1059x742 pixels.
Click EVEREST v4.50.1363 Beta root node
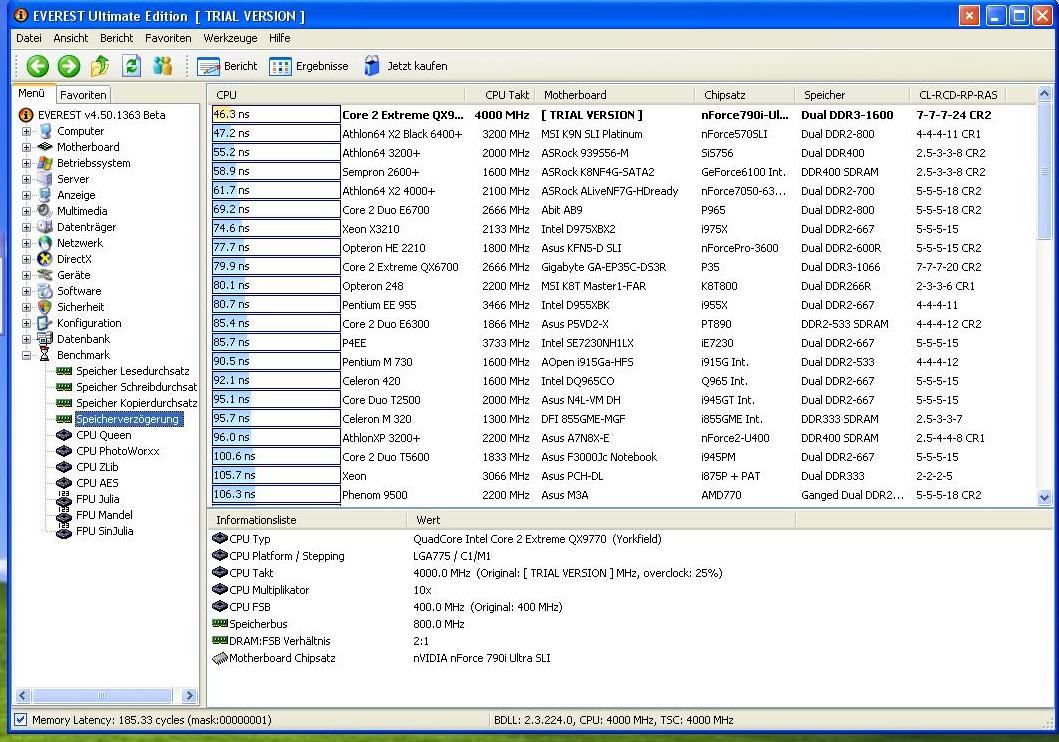click(101, 115)
